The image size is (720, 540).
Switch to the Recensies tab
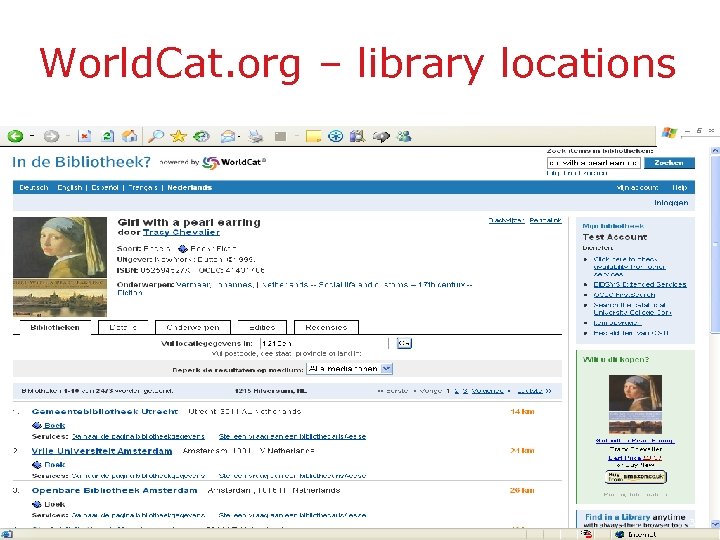click(326, 327)
